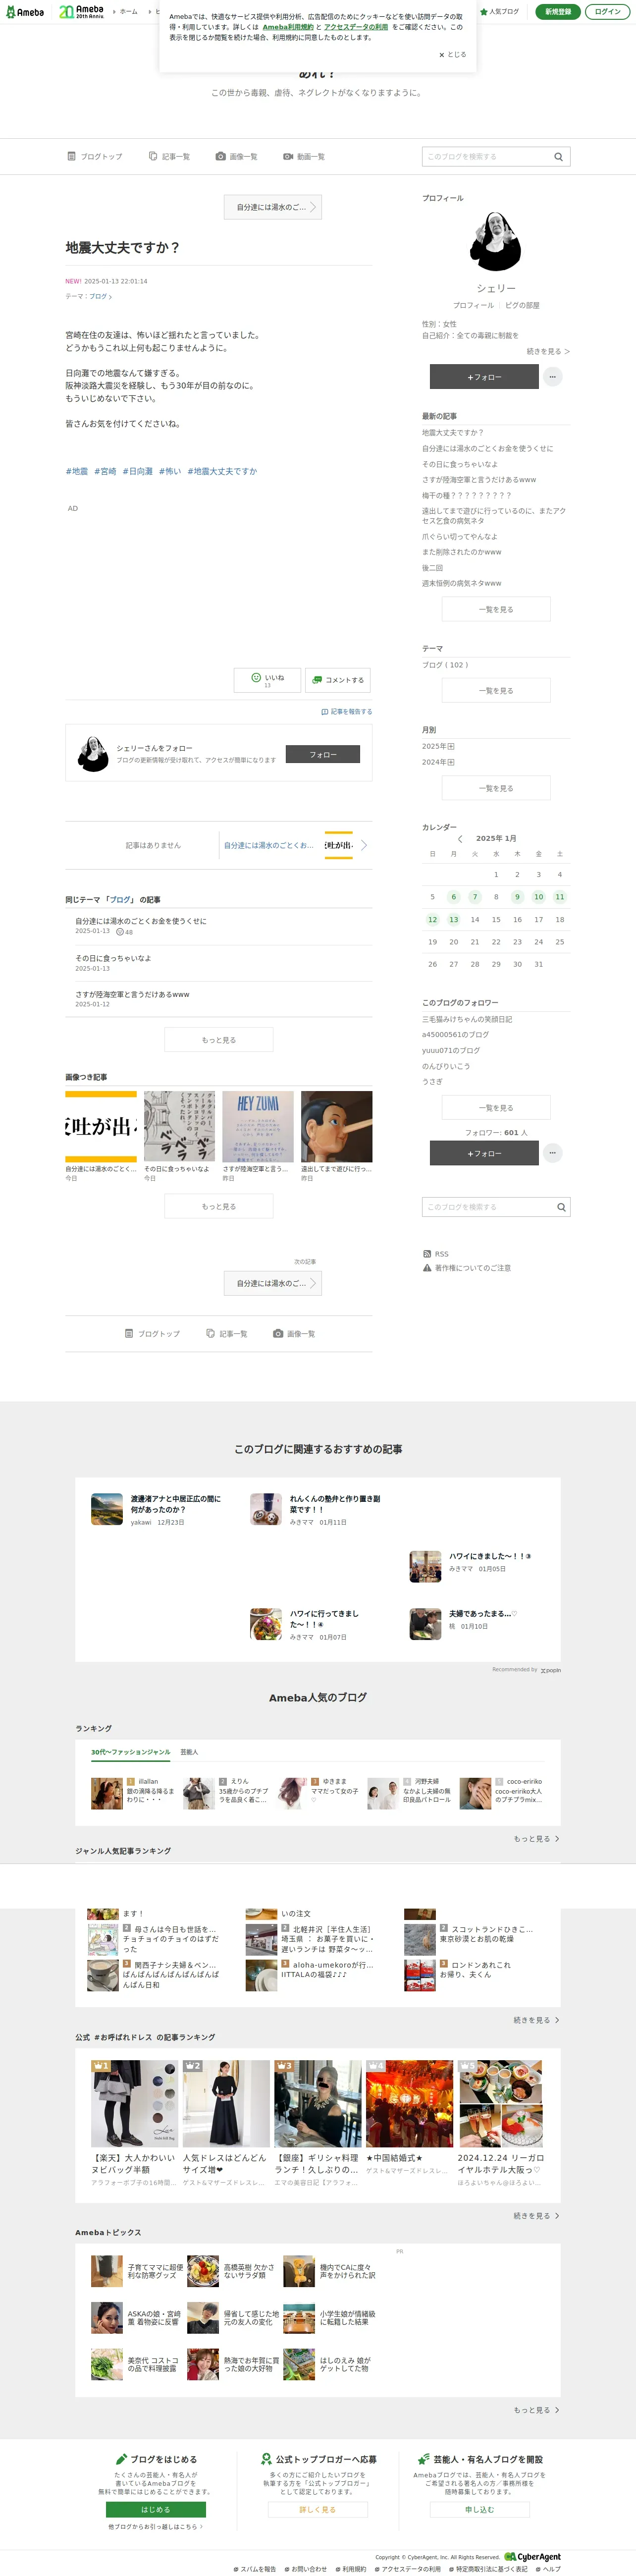Open 記事一覧 in the top blog navigation
Viewport: 636px width, 2576px height.
pos(169,157)
